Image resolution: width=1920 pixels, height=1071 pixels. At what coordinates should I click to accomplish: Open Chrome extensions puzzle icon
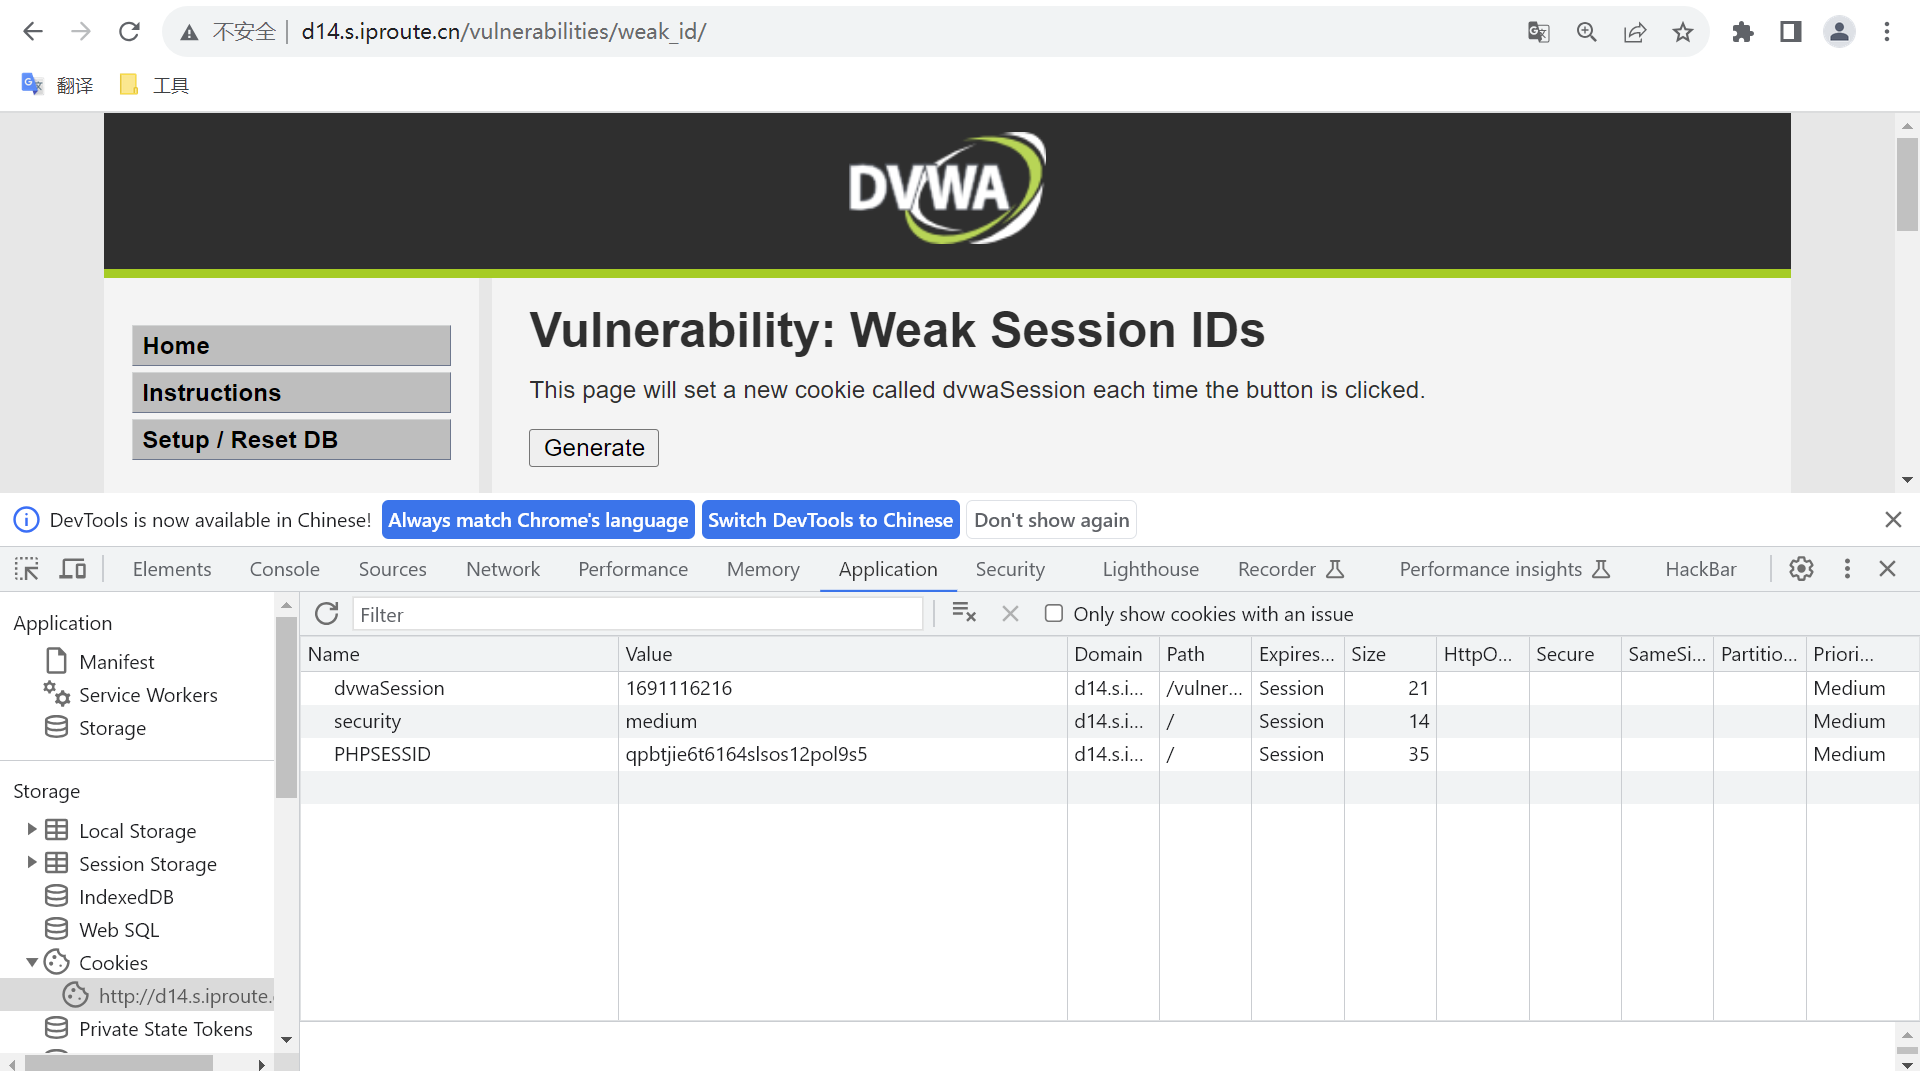coord(1743,32)
